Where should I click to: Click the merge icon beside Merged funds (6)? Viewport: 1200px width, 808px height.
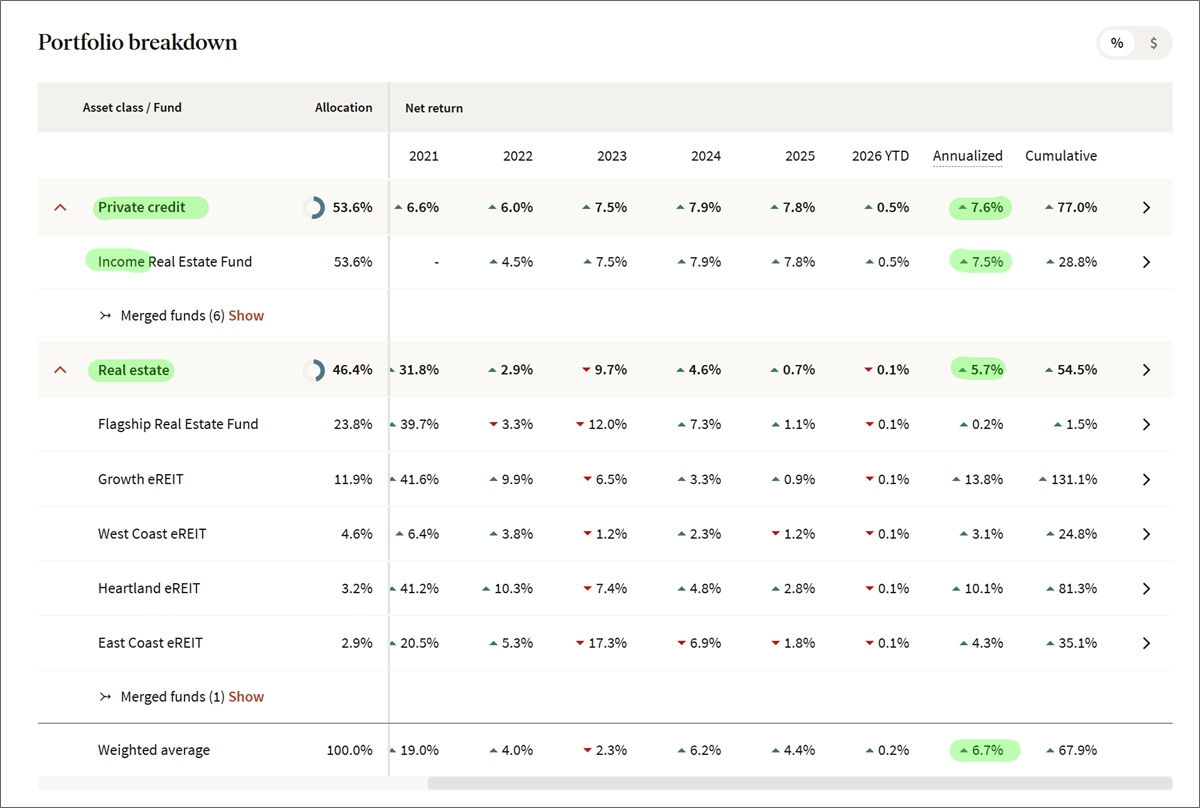click(x=104, y=315)
